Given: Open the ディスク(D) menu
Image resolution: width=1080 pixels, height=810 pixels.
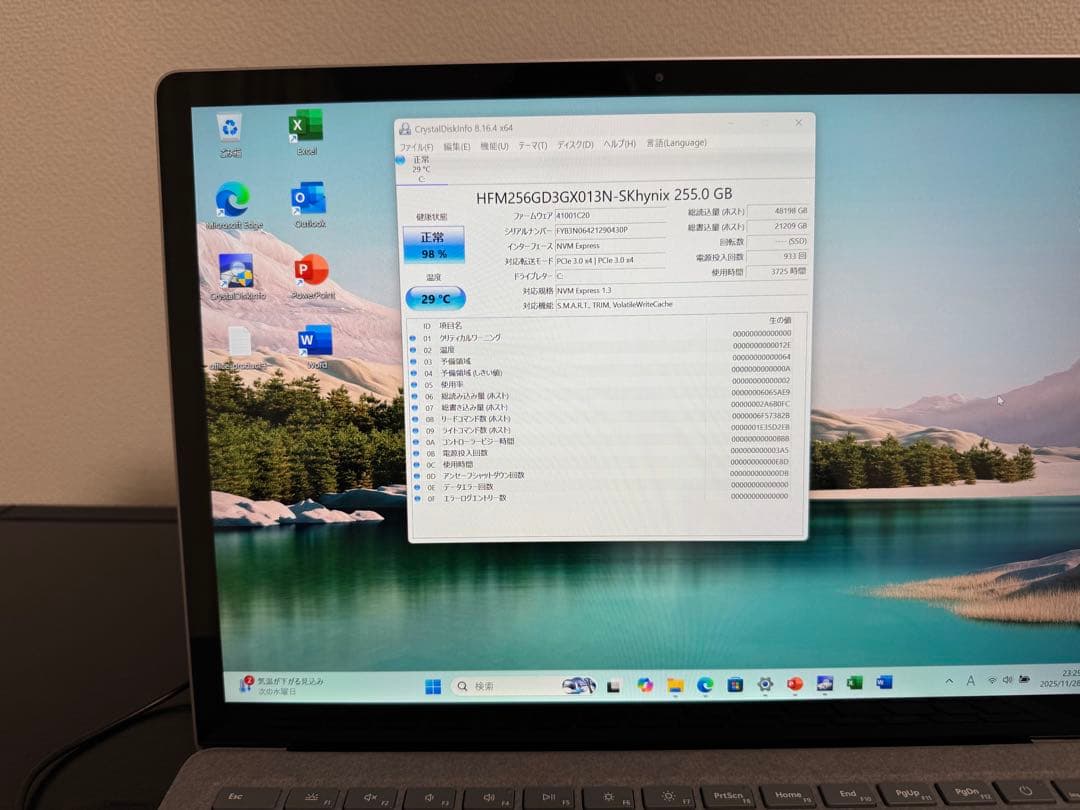Looking at the screenshot, I should 575,145.
